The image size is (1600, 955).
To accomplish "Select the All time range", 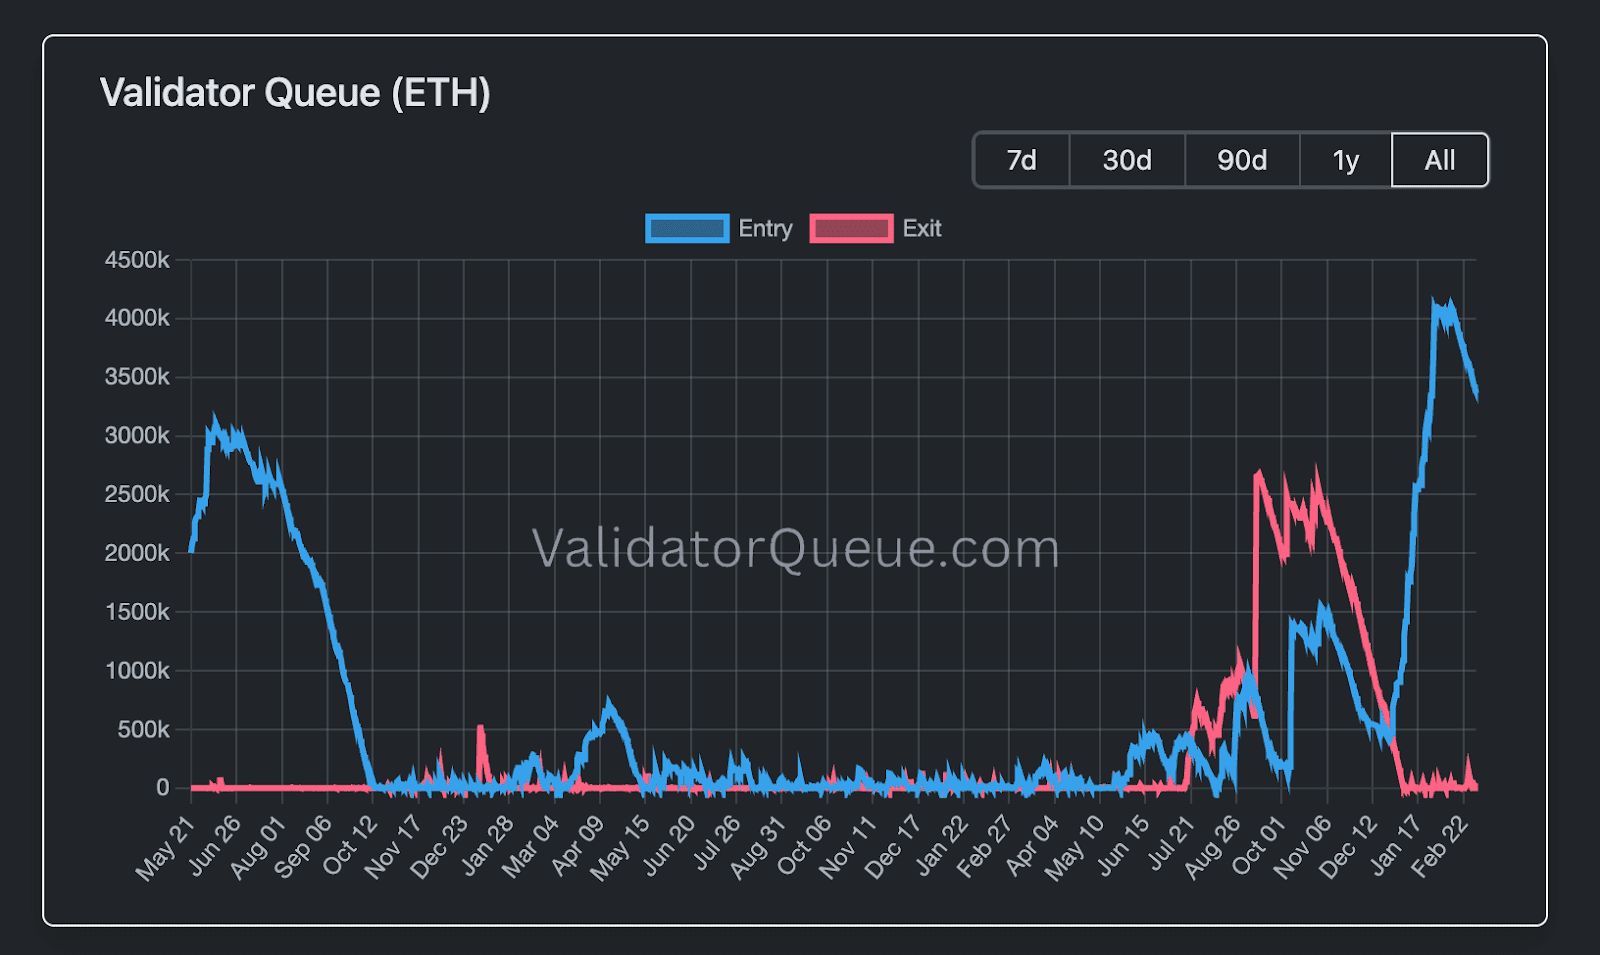I will coord(1439,160).
